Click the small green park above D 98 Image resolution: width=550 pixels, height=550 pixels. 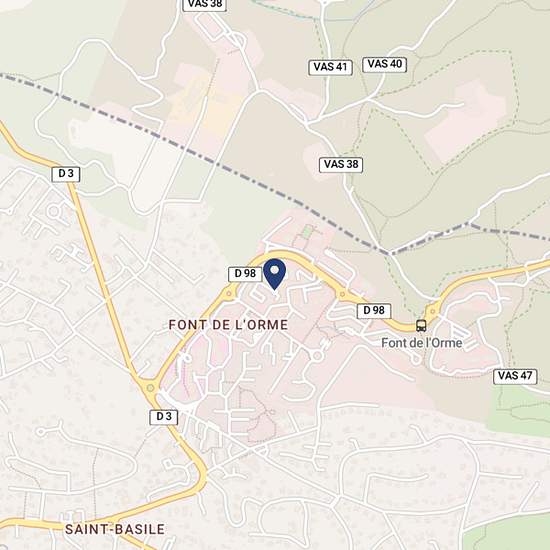[308, 232]
